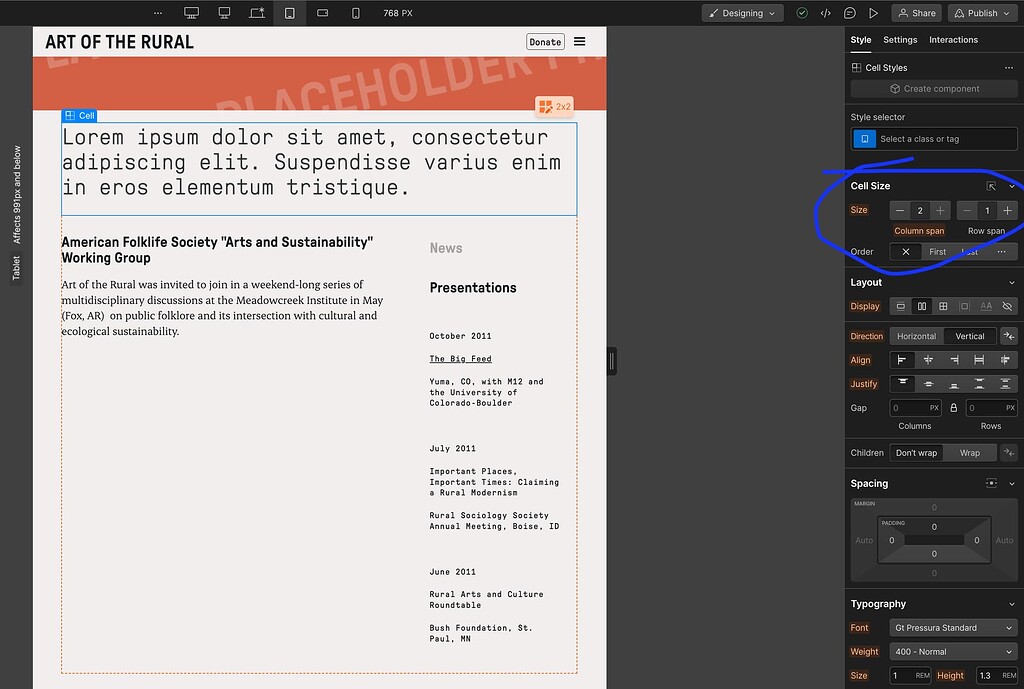The image size is (1024, 689).
Task: Open the comments panel
Action: pyautogui.click(x=849, y=13)
